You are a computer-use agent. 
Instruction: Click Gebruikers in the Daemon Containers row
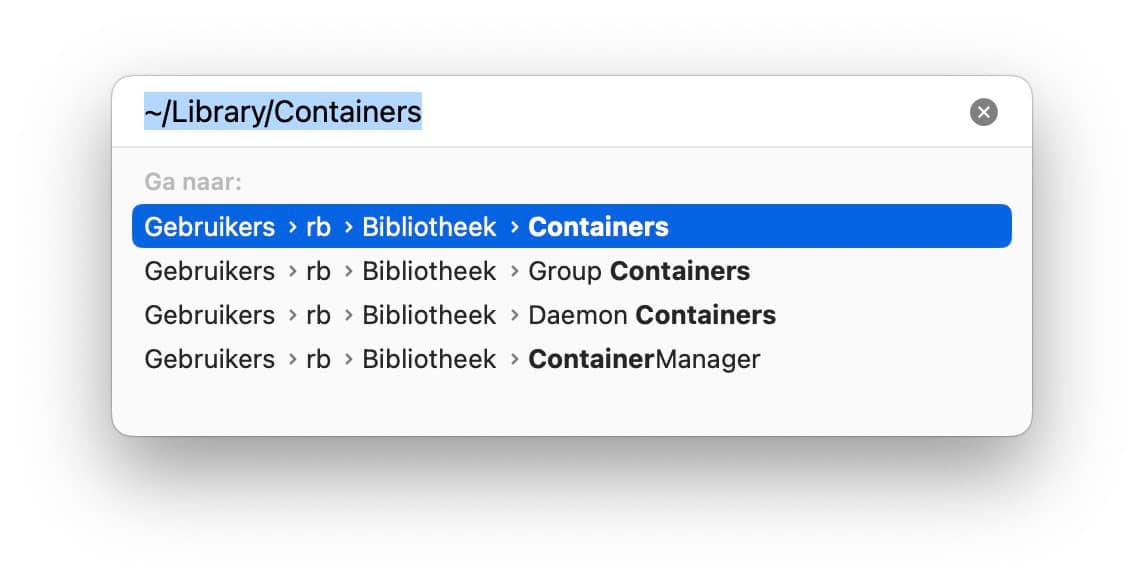[x=209, y=315]
